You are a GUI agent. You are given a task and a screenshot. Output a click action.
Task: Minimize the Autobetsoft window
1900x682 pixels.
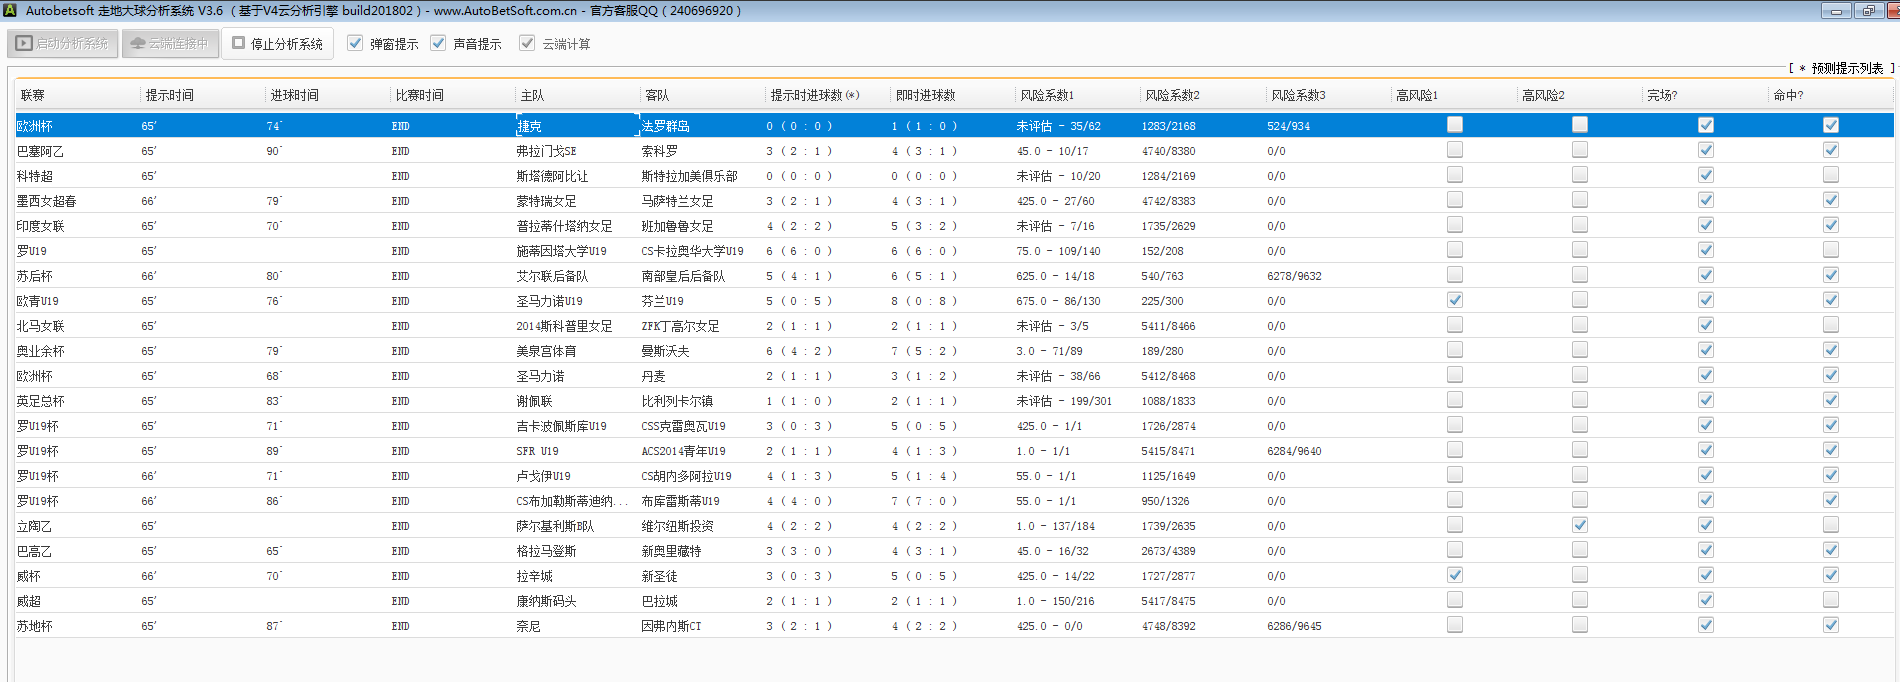(1835, 11)
